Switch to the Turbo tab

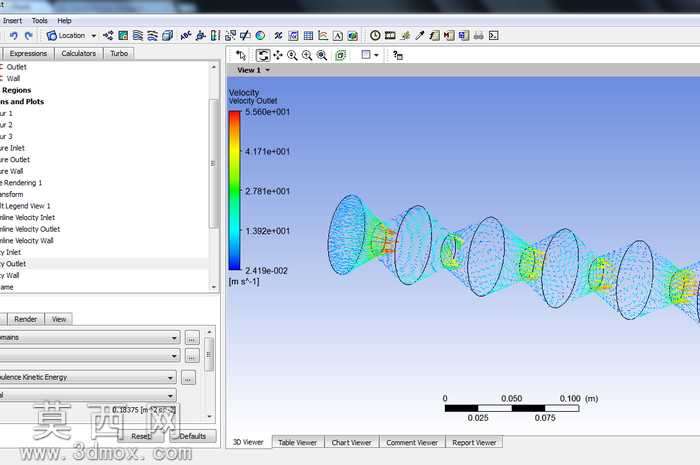(119, 54)
